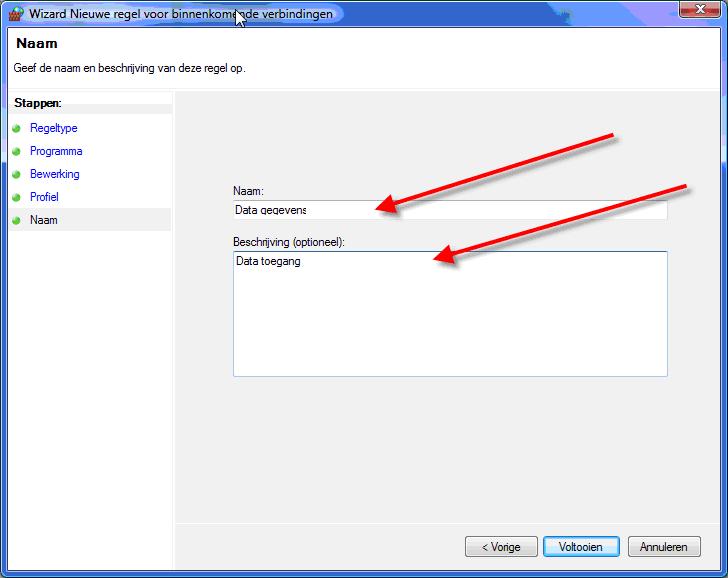Image resolution: width=728 pixels, height=578 pixels.
Task: Click the firewall wizard title bar icon
Action: click(x=16, y=13)
